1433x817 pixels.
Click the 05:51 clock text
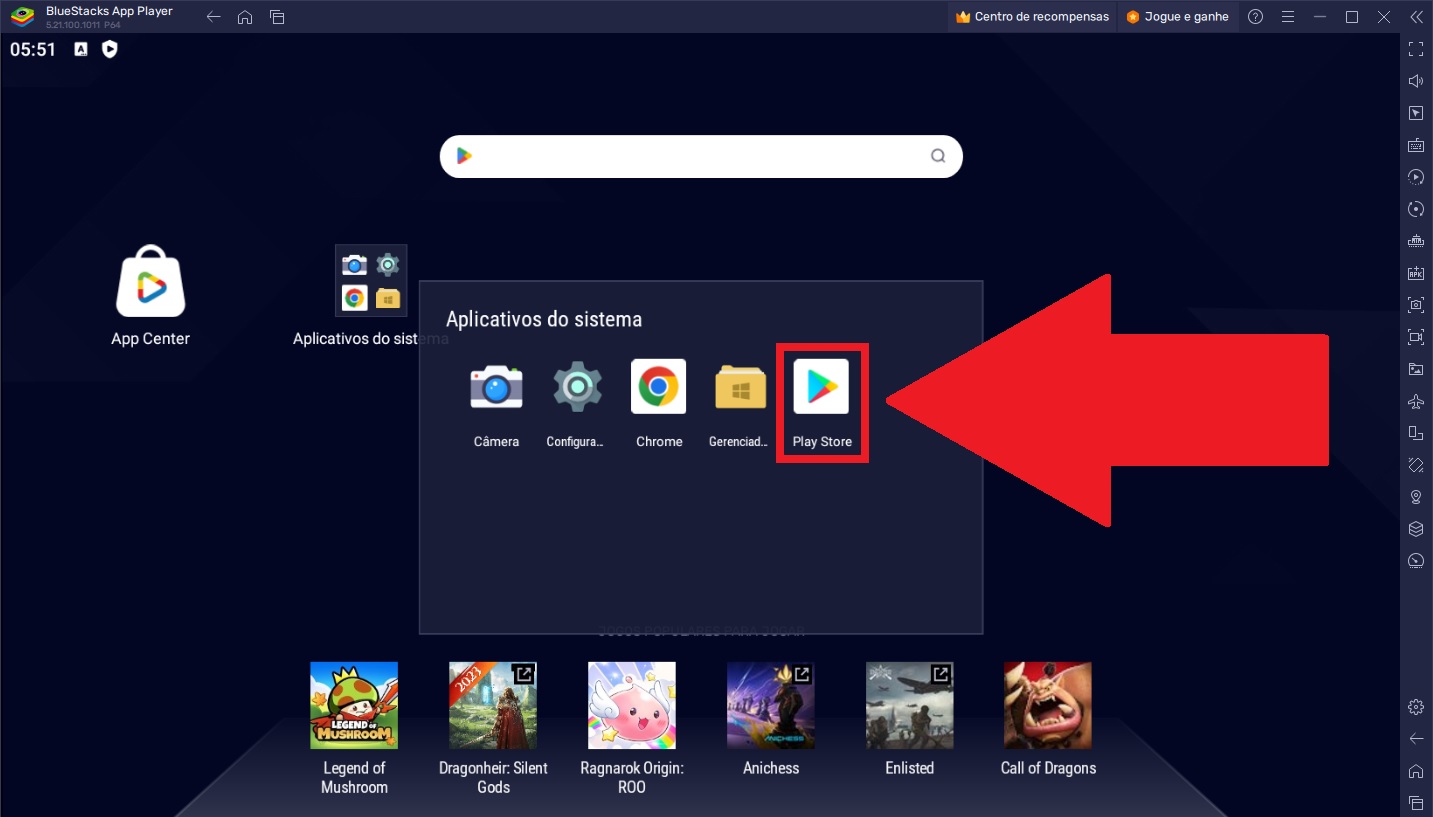click(33, 49)
